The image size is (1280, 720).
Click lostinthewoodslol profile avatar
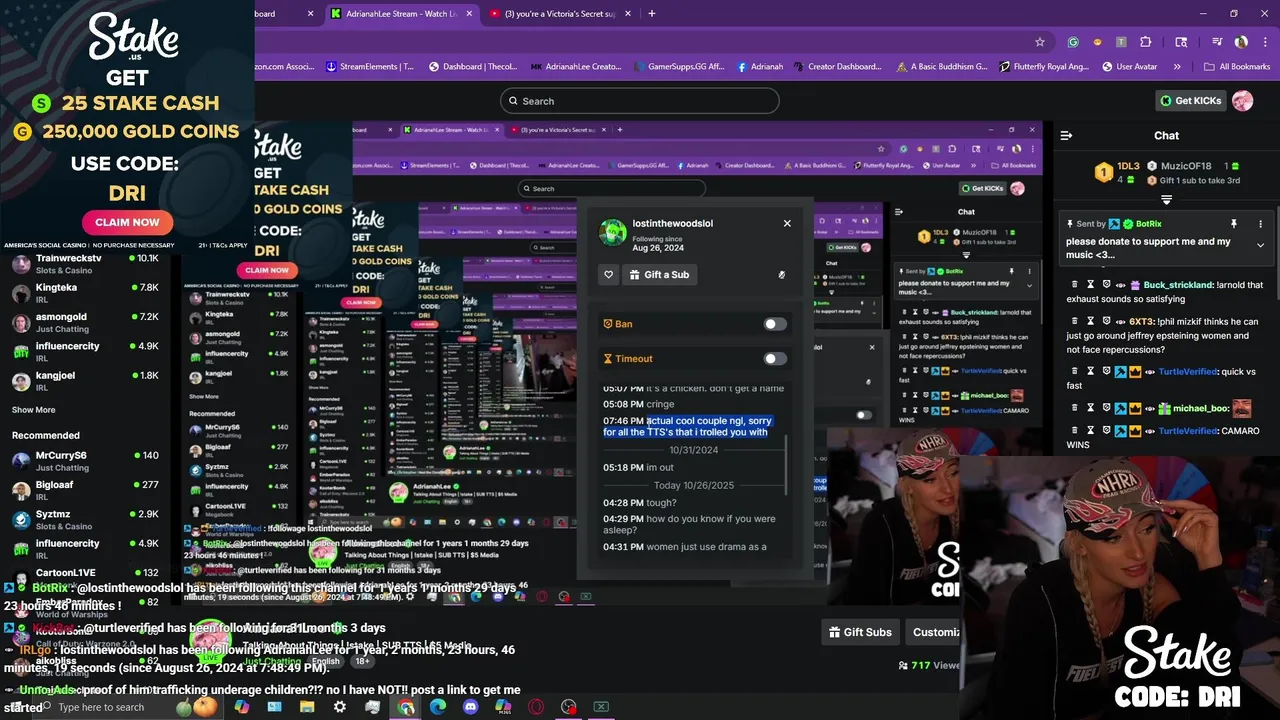613,233
